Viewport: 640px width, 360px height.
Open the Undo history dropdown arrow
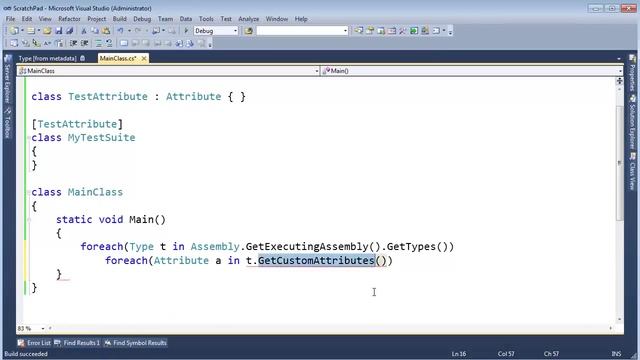tap(129, 31)
